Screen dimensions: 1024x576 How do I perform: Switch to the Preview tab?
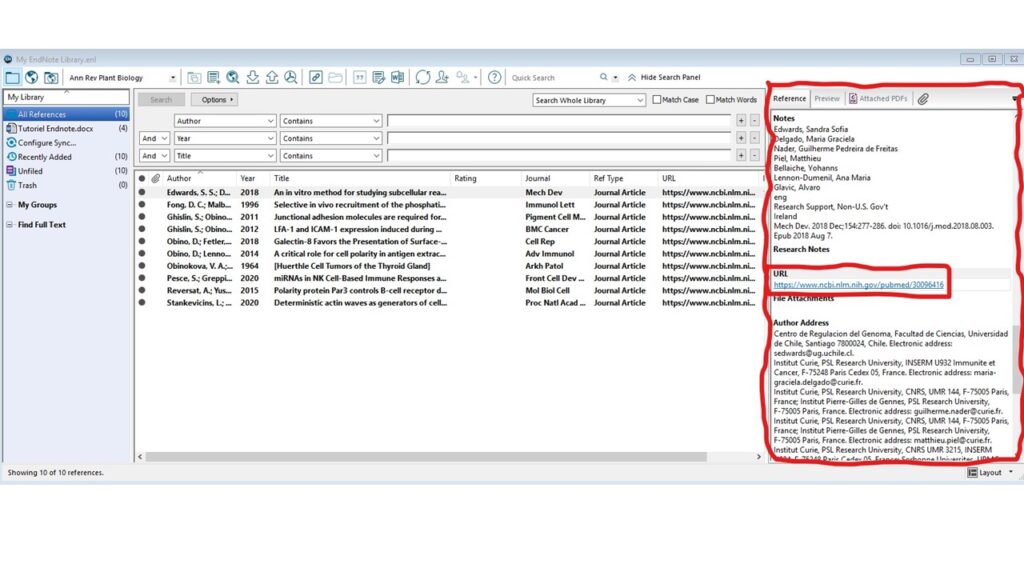tap(826, 98)
